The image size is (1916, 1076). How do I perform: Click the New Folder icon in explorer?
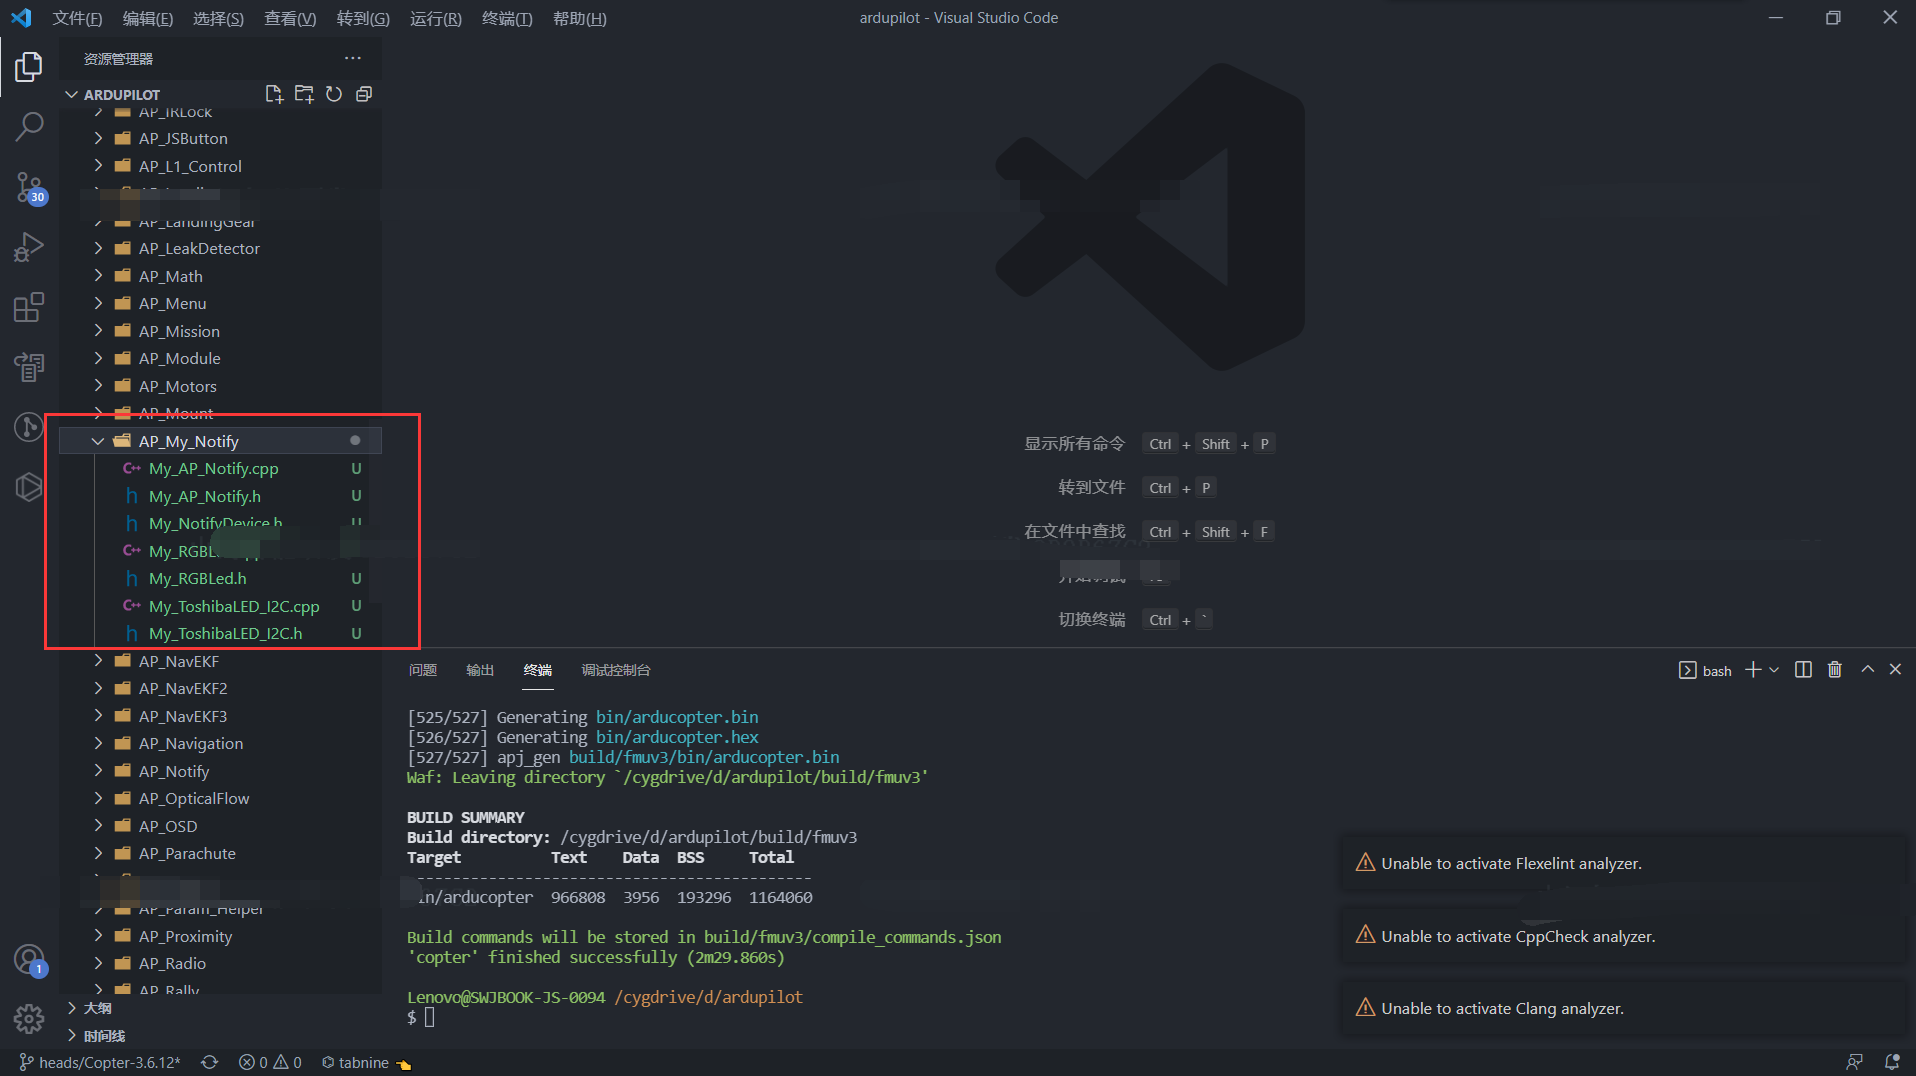click(x=304, y=94)
